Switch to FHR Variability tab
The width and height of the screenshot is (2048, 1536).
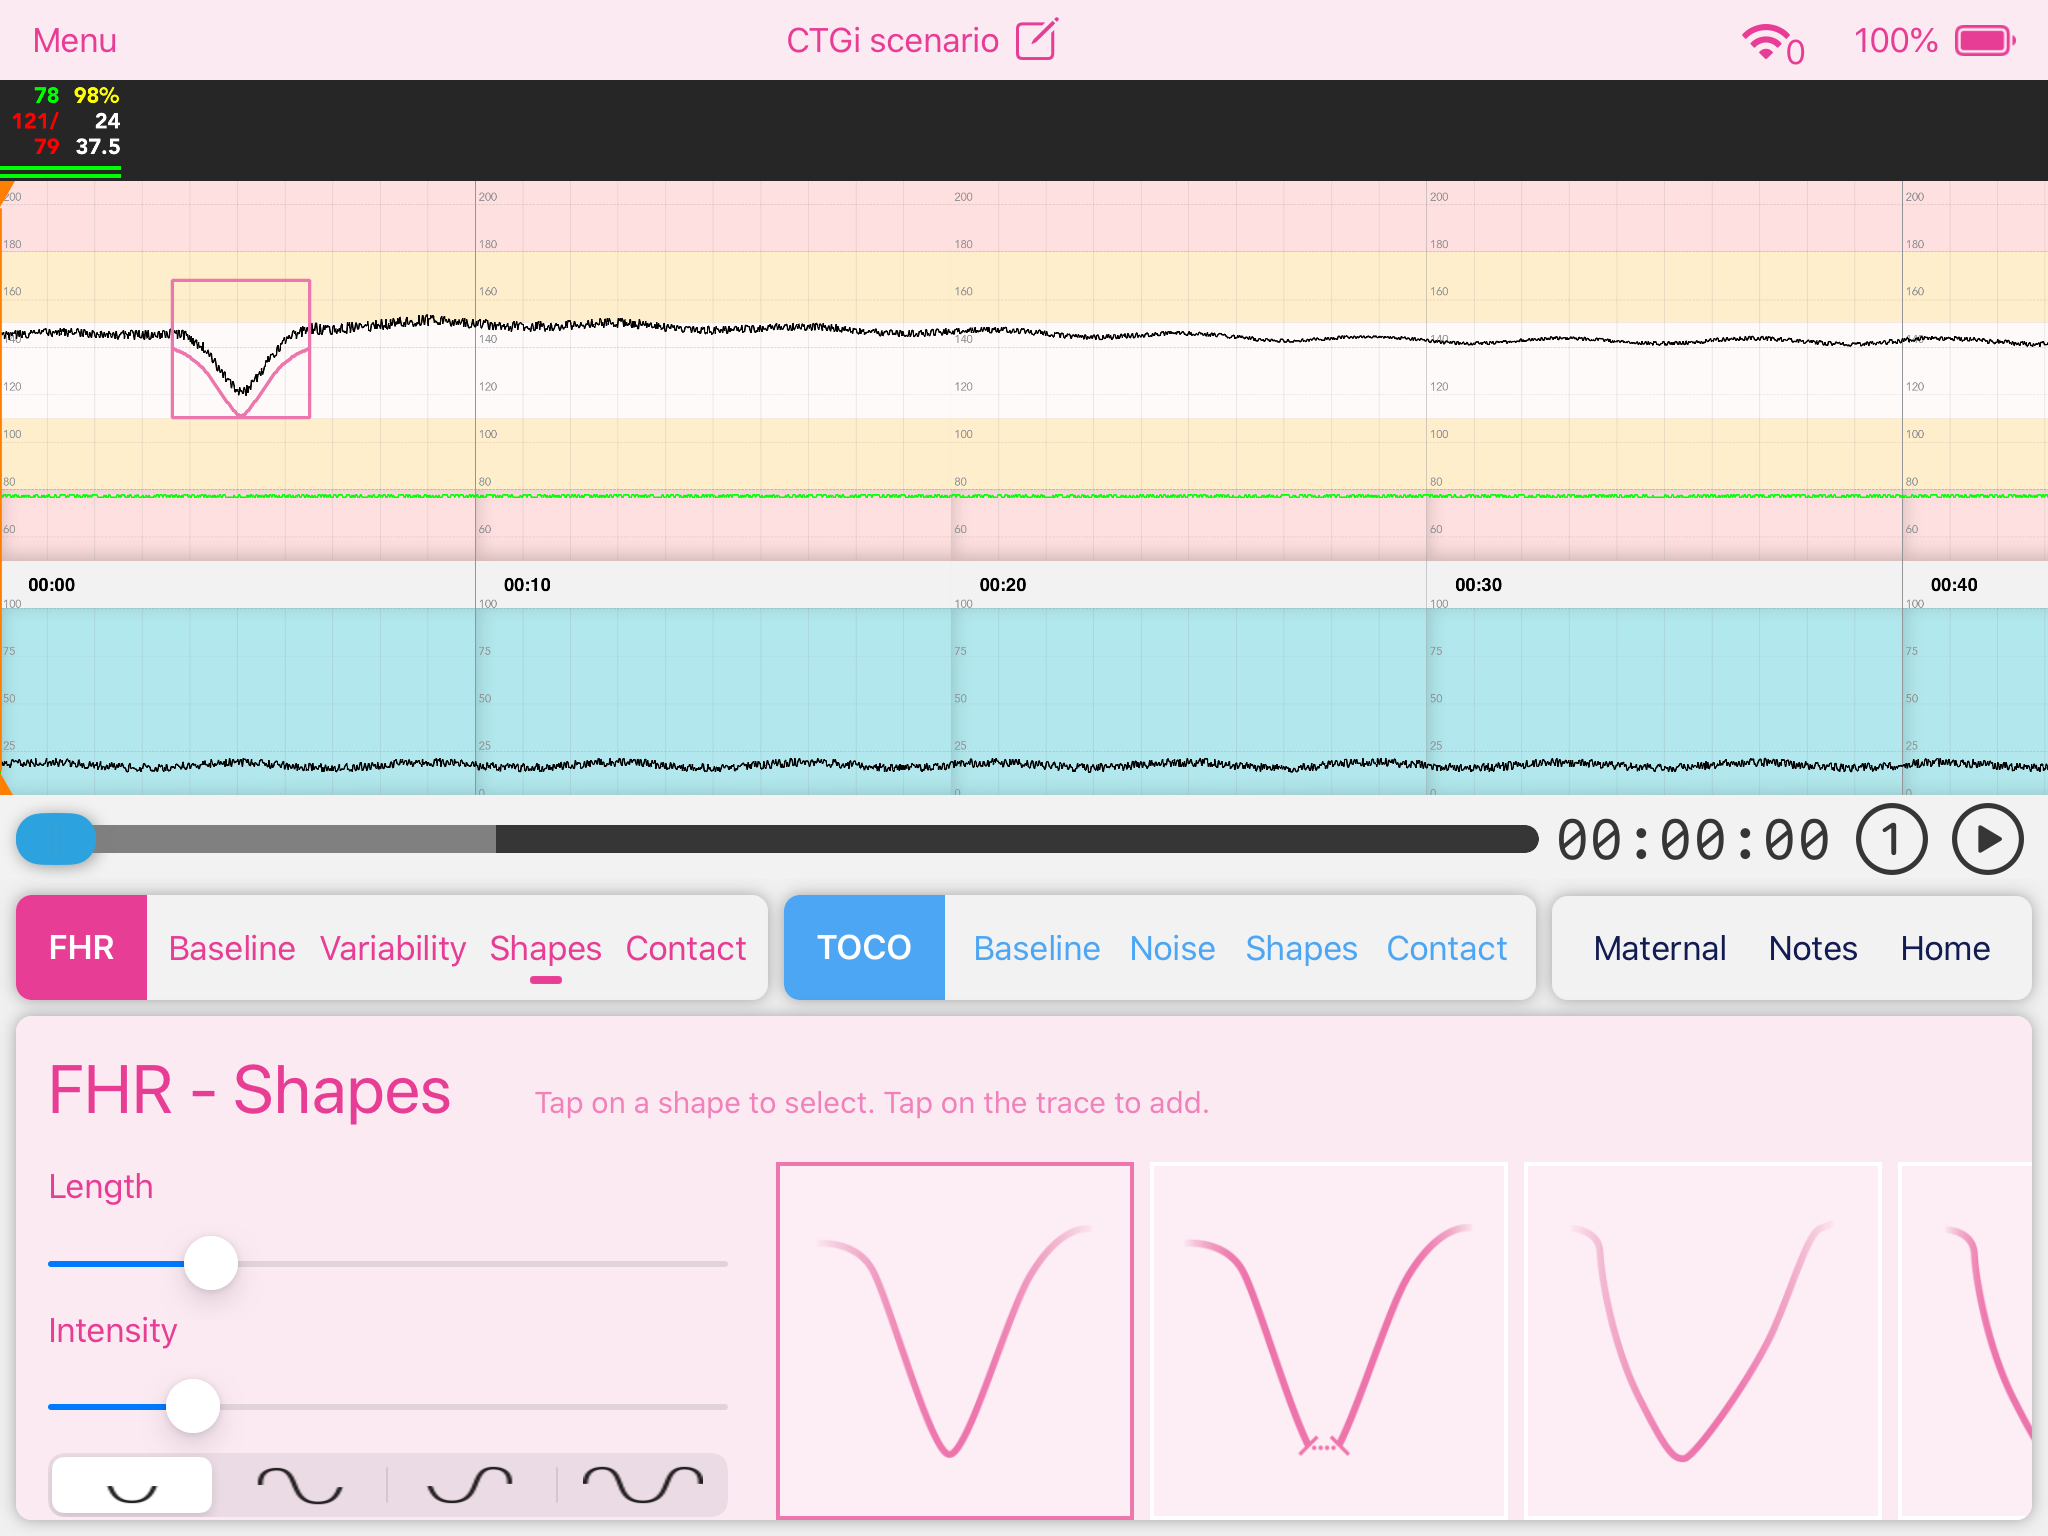coord(393,948)
